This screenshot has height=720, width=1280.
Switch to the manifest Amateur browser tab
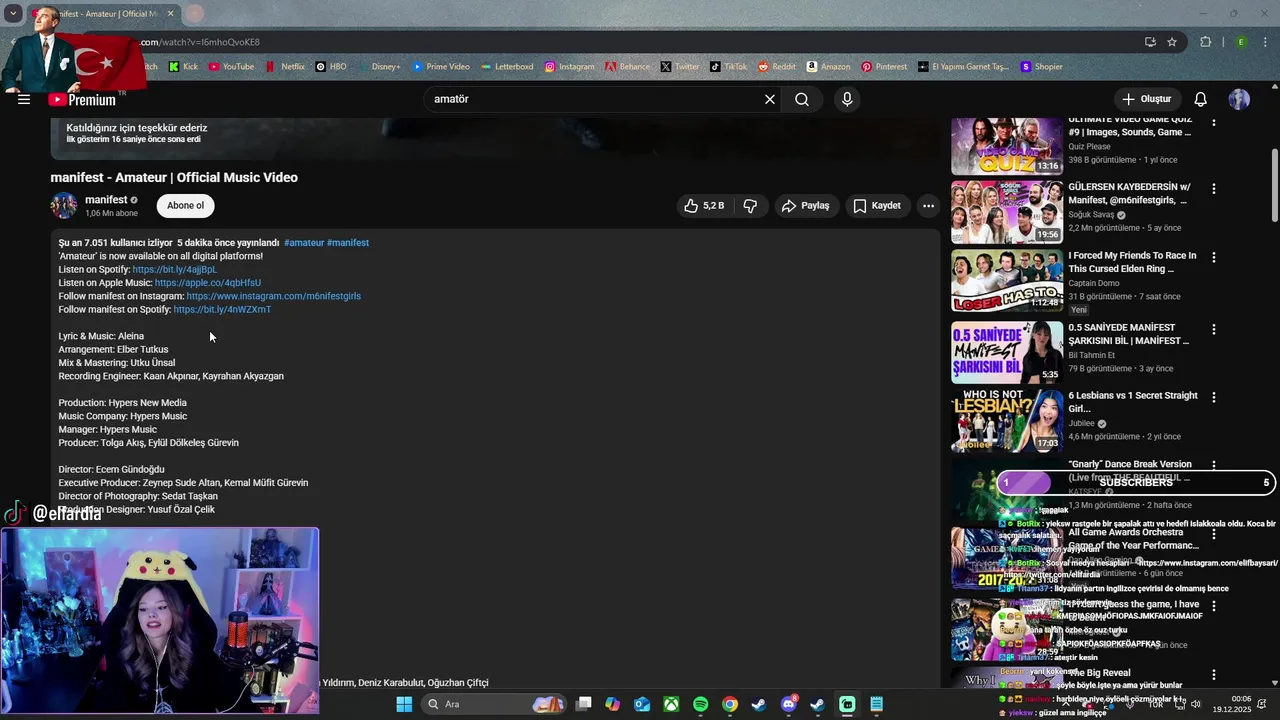point(105,14)
